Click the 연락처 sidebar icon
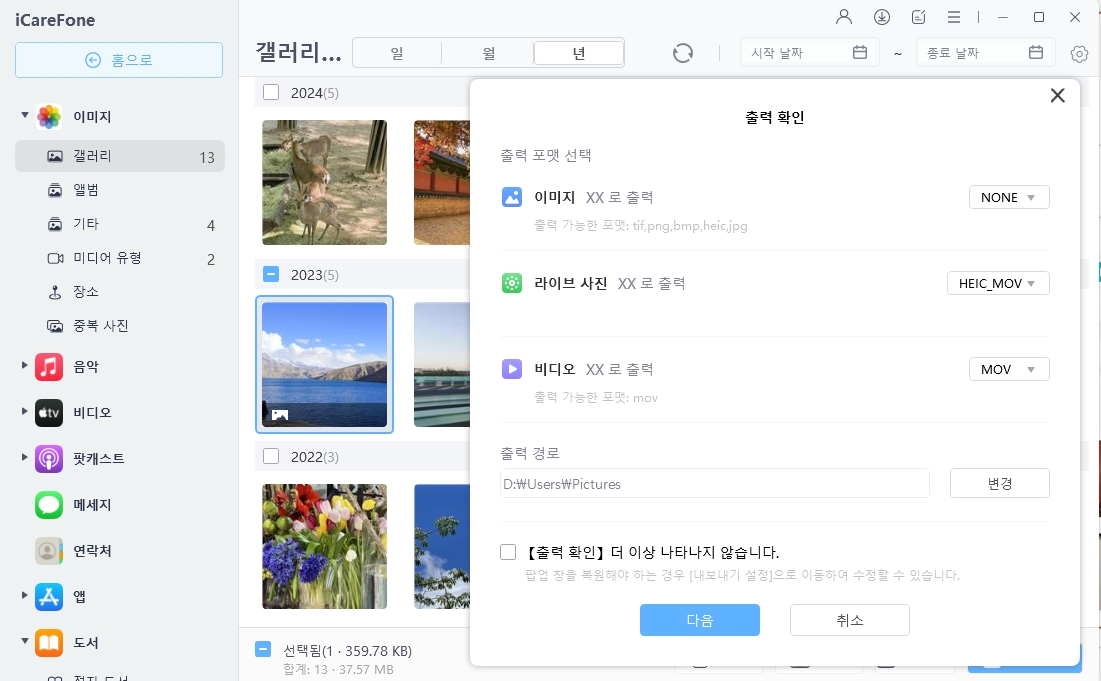 click(48, 551)
